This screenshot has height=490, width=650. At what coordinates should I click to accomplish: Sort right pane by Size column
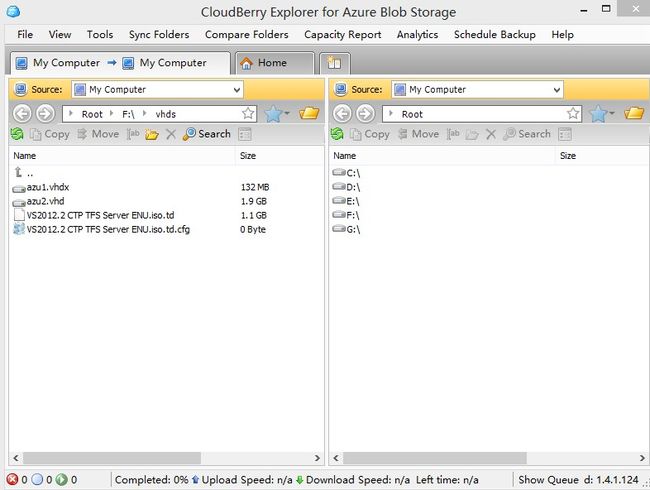click(x=601, y=156)
